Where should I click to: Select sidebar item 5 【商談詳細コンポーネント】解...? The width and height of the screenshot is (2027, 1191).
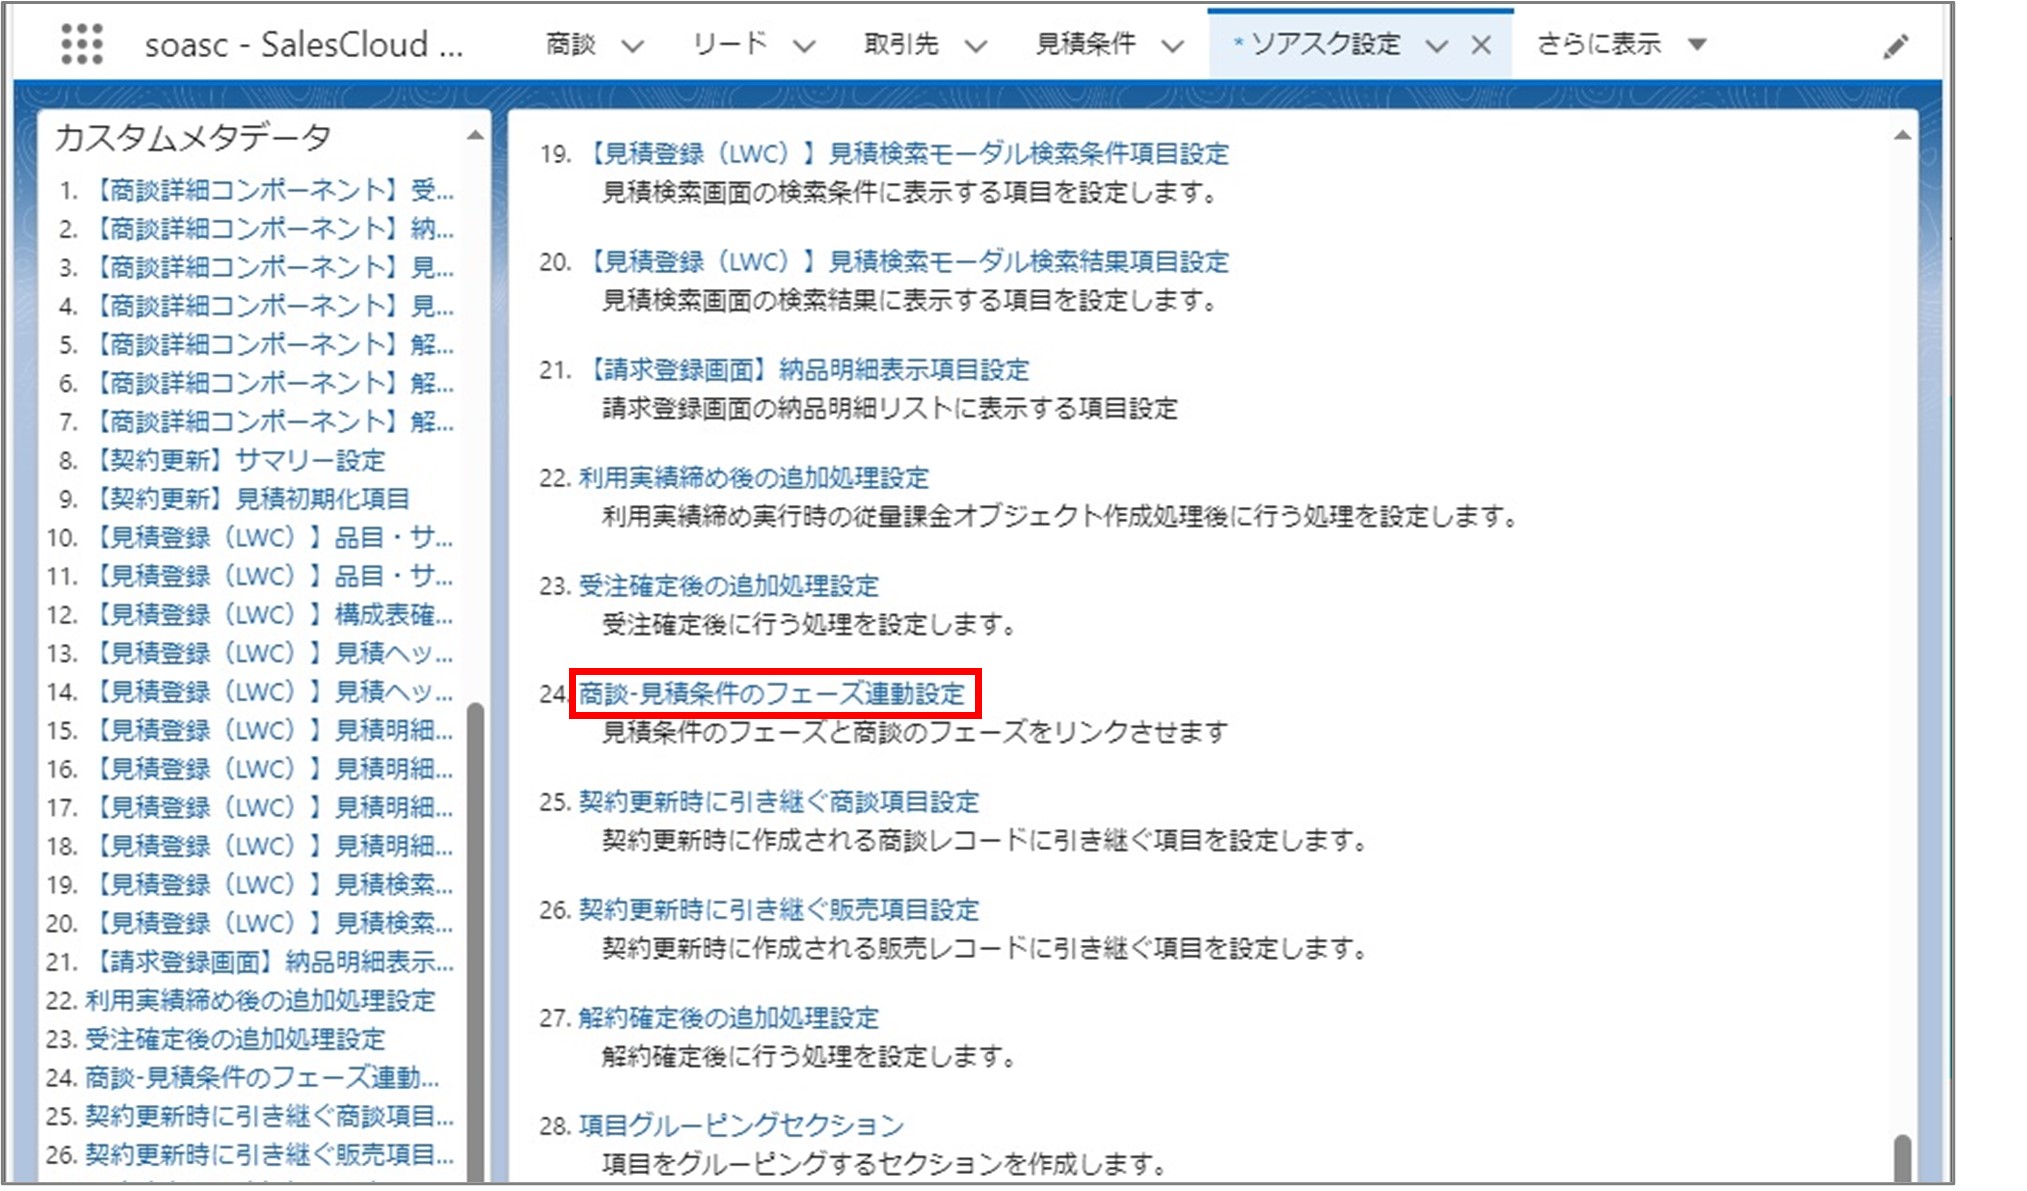[x=269, y=344]
